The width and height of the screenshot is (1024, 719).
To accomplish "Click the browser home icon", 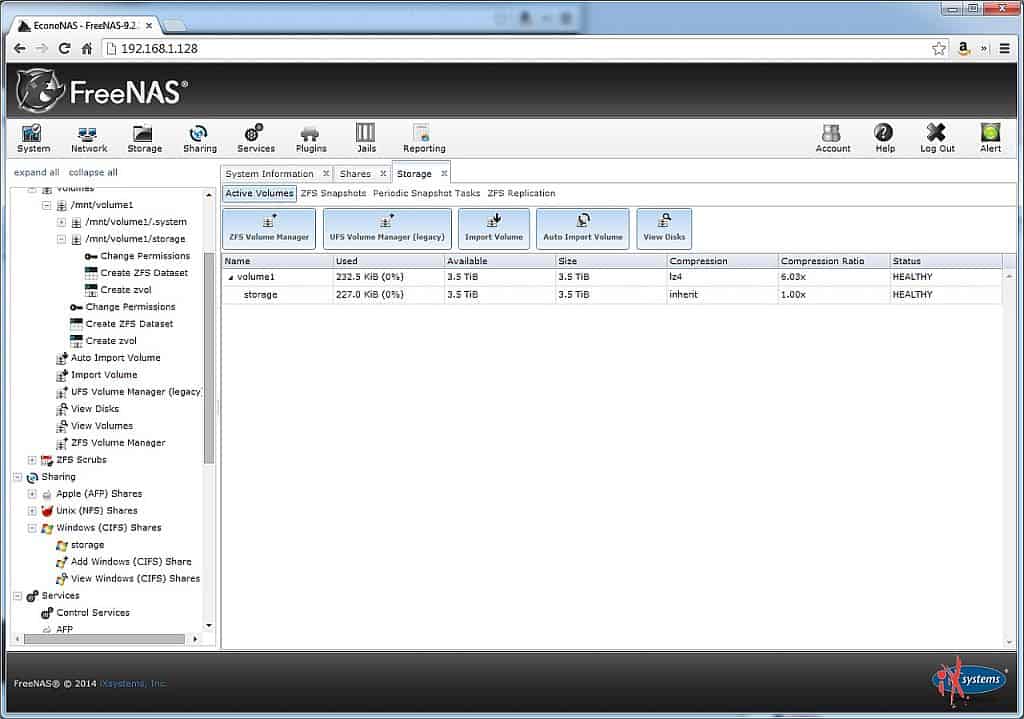I will point(86,48).
